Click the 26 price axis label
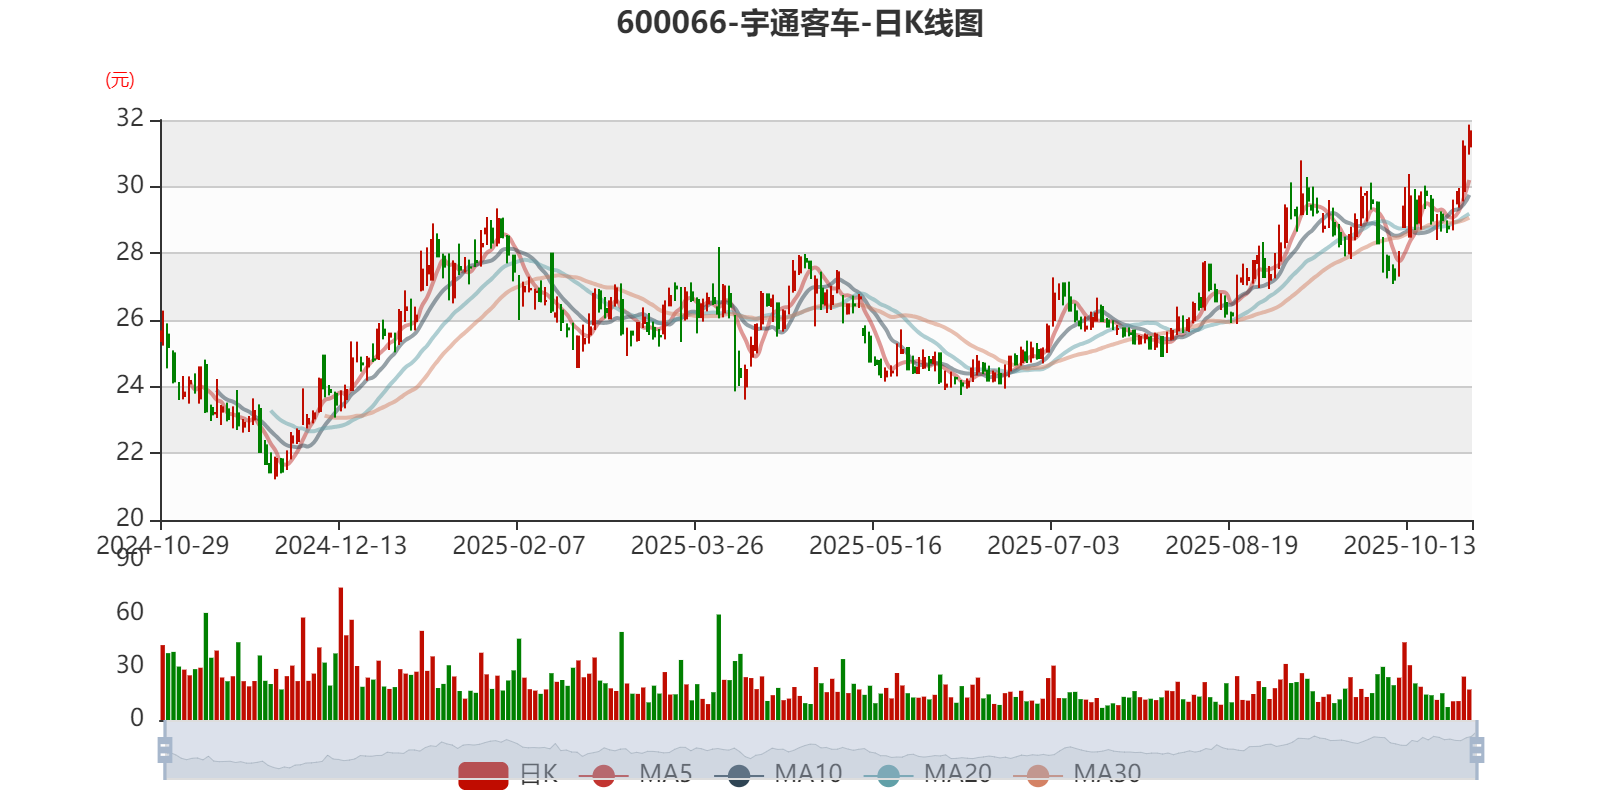This screenshot has width=1600, height=800. (130, 318)
